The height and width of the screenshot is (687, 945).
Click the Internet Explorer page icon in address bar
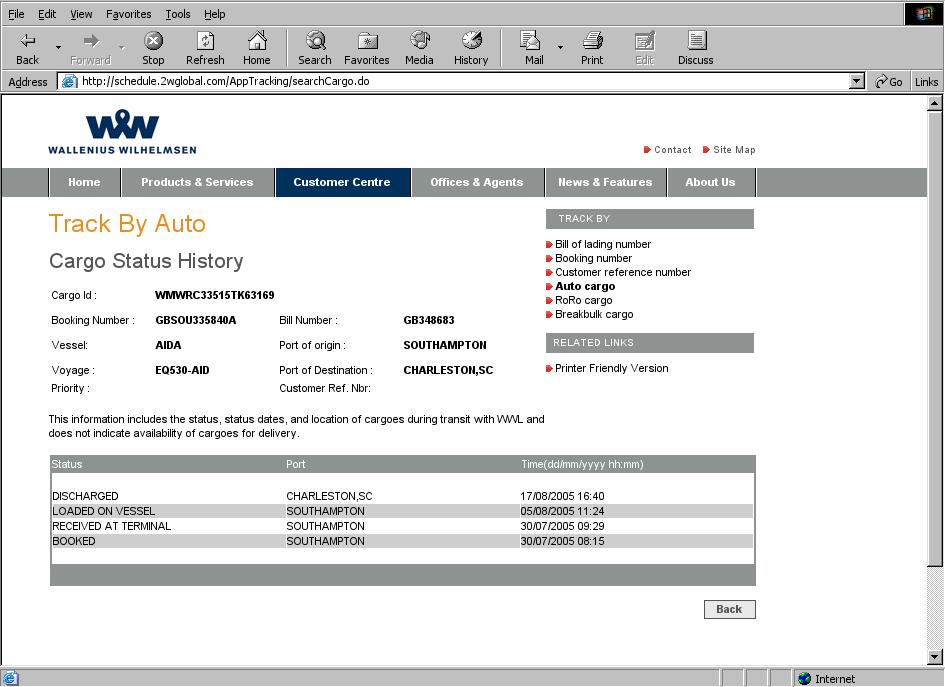70,81
